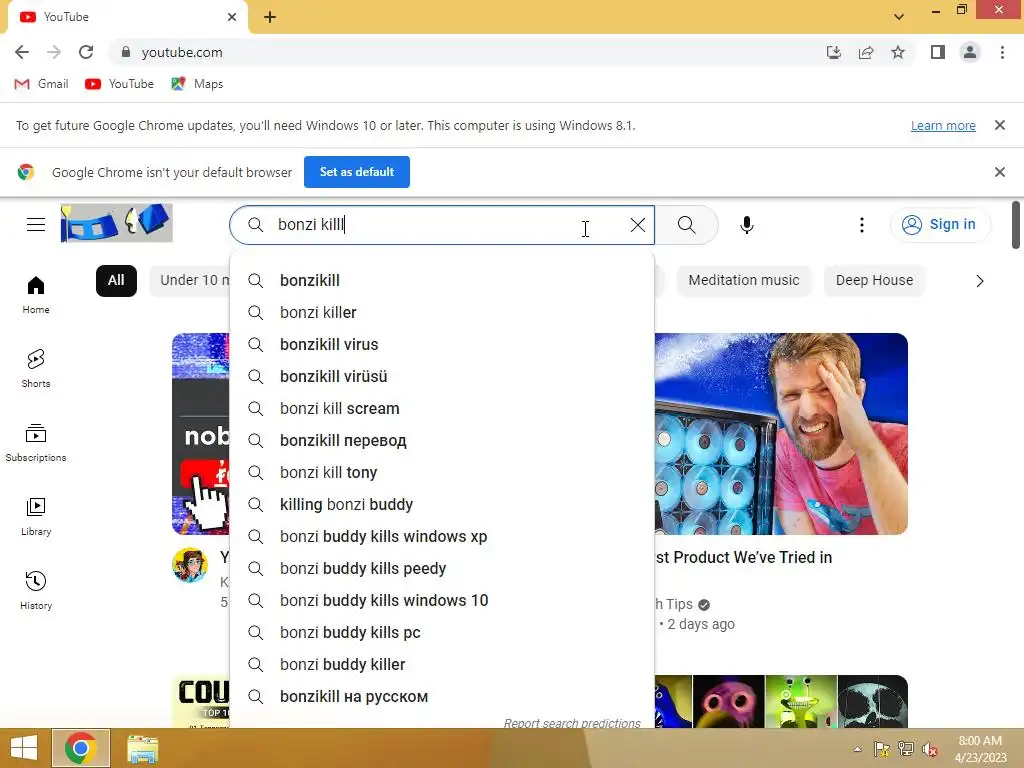Choose suggestion "bonzi buddy kills windows xp"
This screenshot has height=768, width=1024.
pos(442,536)
